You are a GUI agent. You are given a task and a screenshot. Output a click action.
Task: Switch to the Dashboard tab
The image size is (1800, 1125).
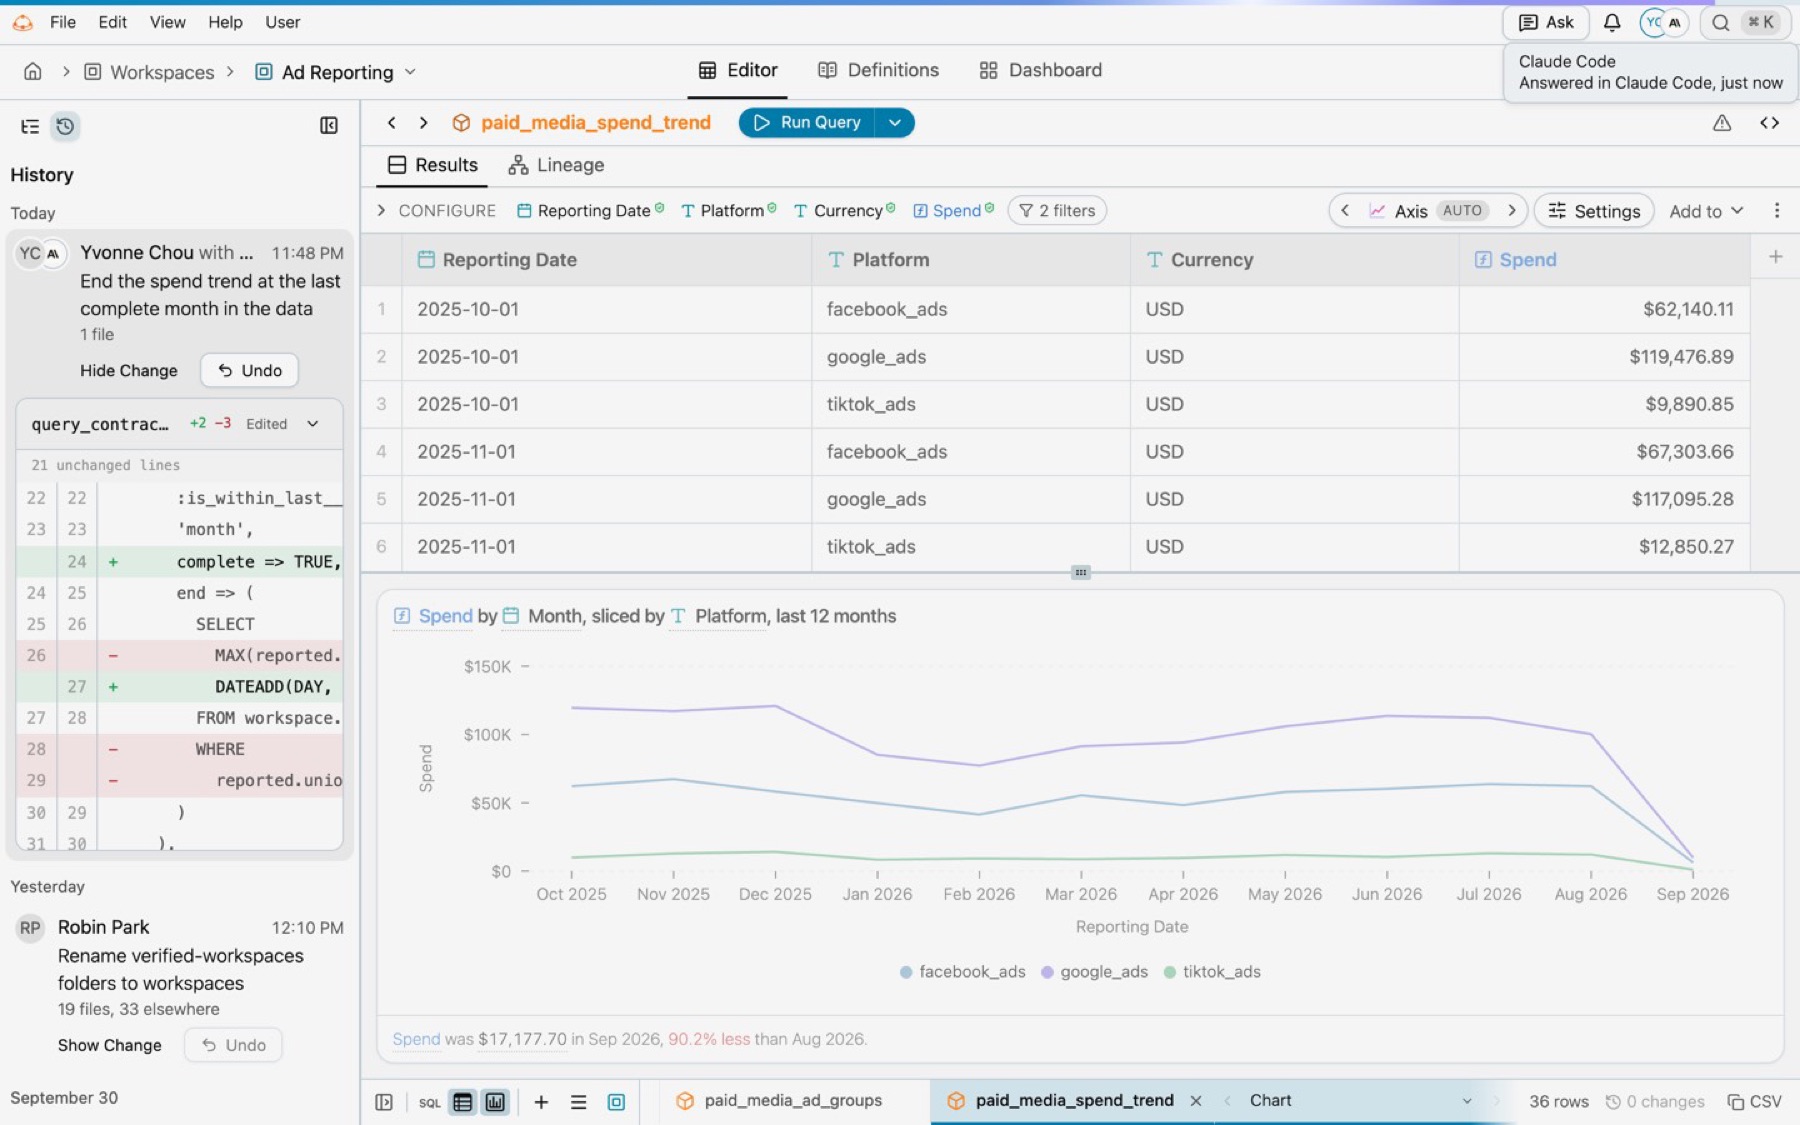(1040, 70)
